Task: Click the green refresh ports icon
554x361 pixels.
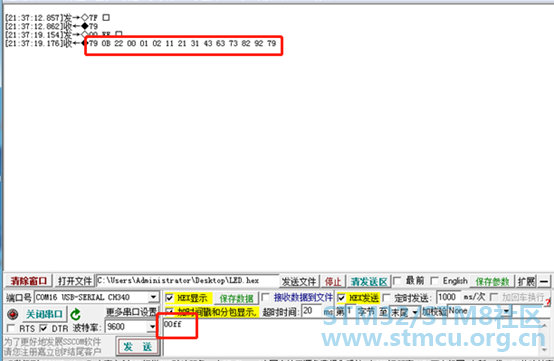Action: click(x=75, y=314)
